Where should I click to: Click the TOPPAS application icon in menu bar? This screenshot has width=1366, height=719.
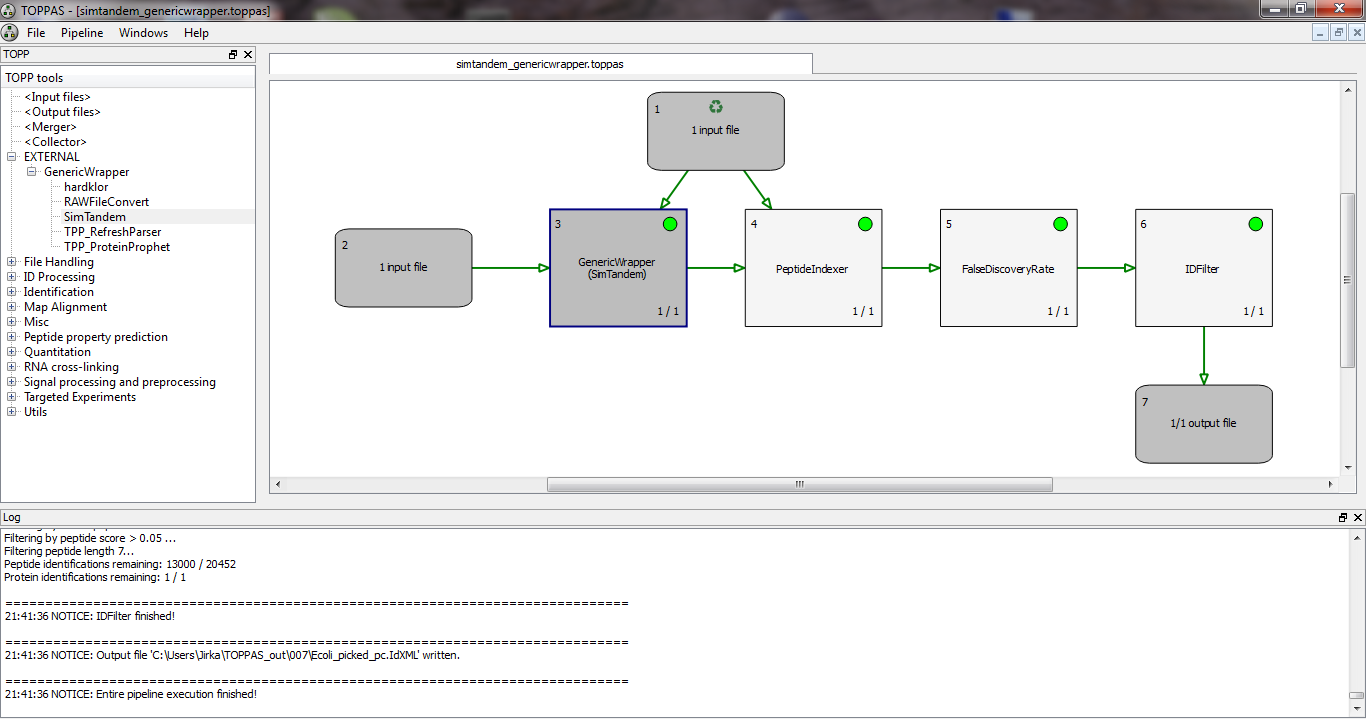tap(10, 33)
